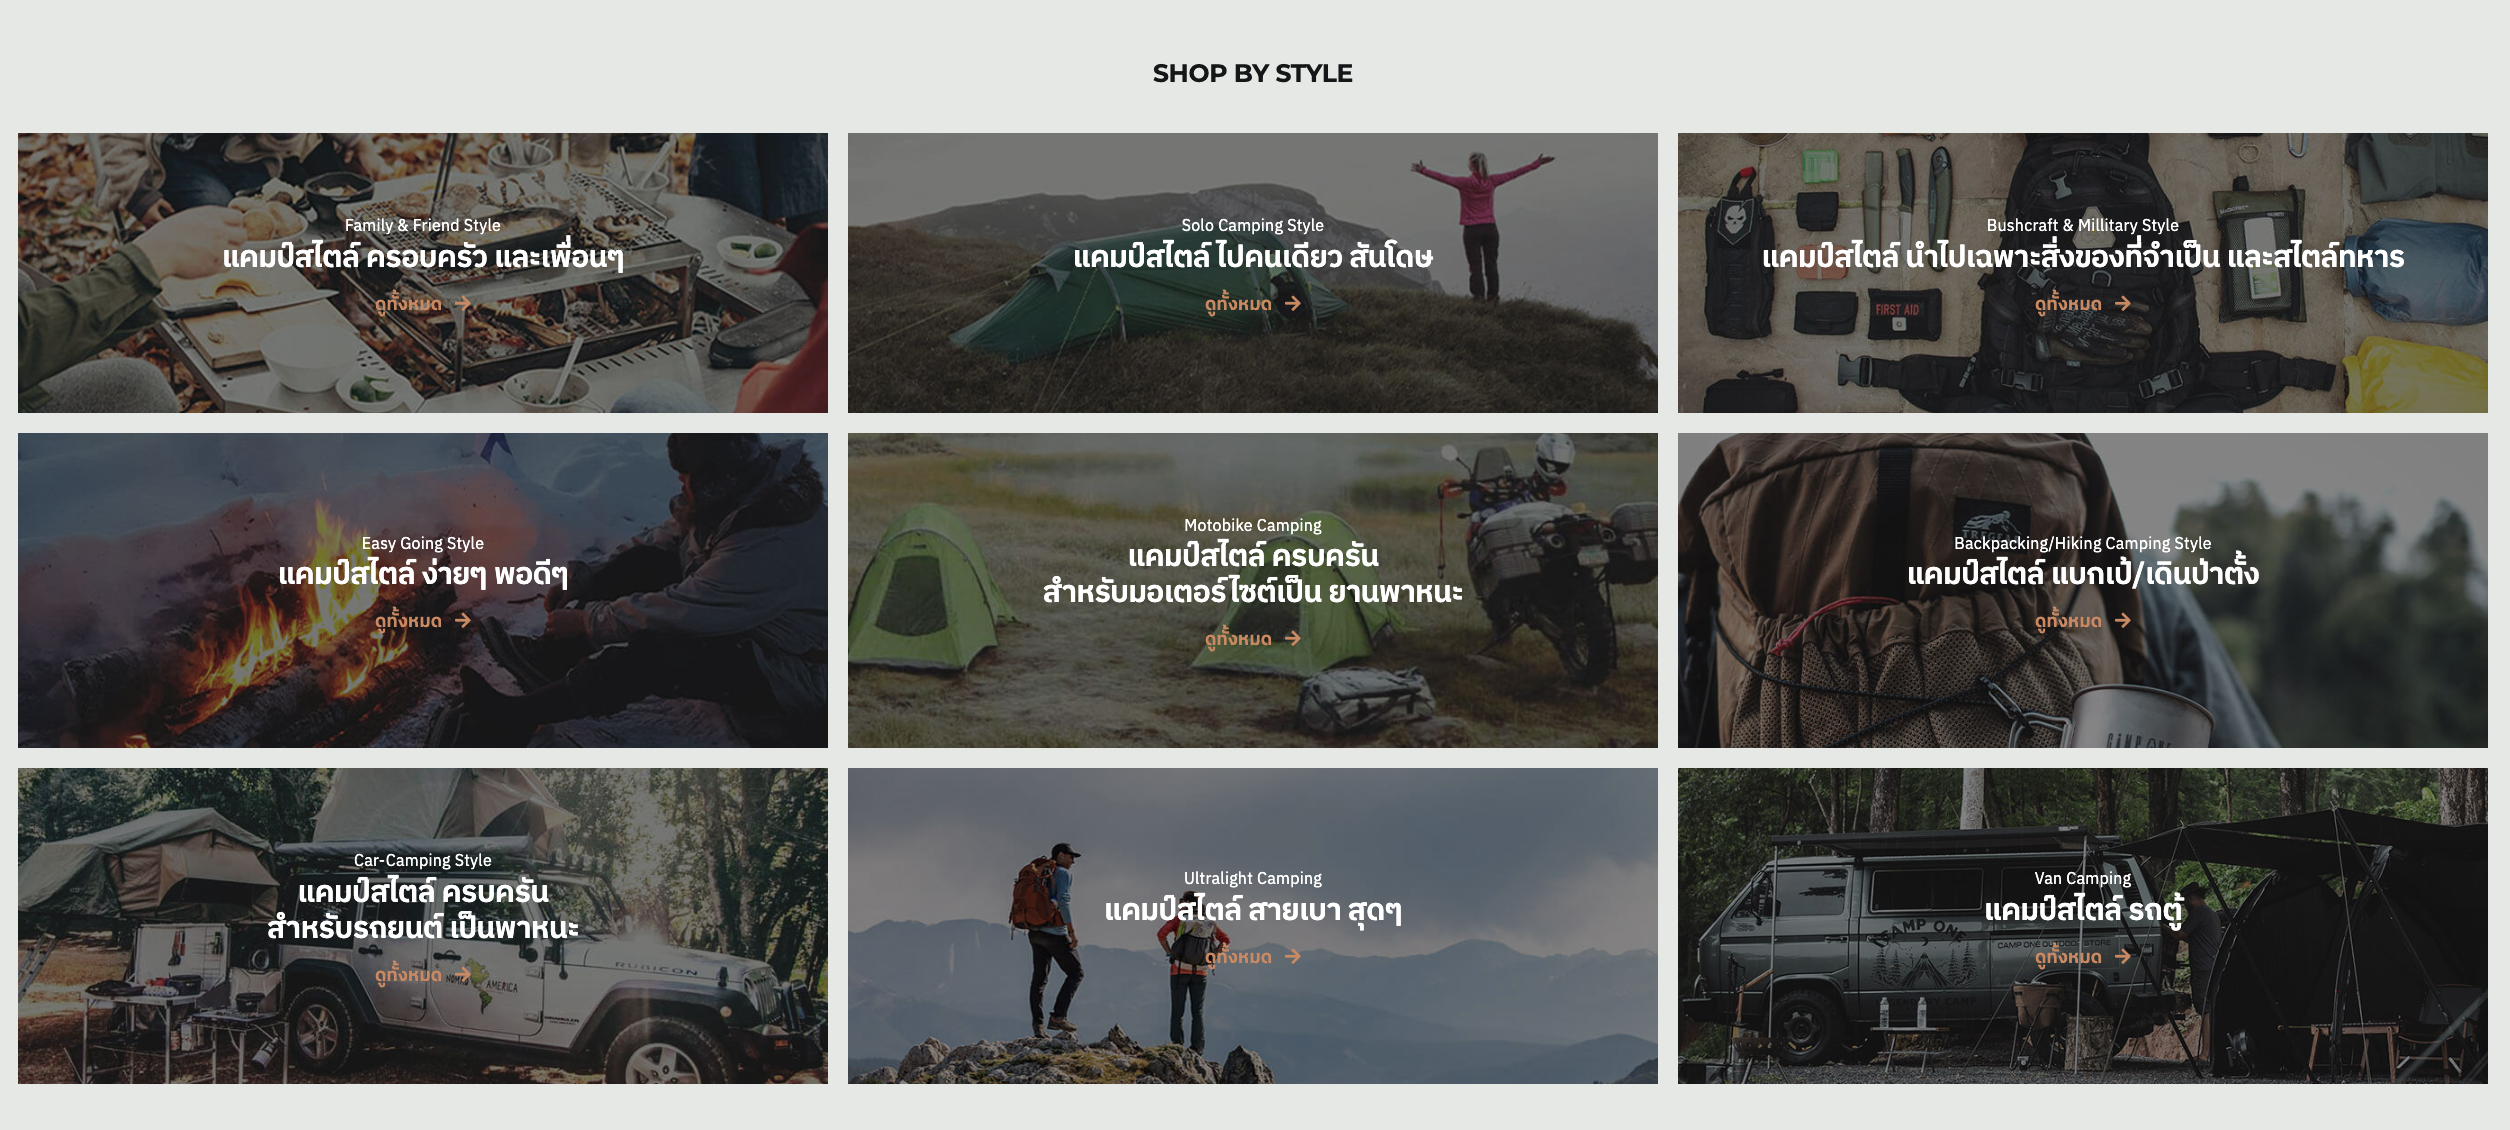Image resolution: width=2510 pixels, height=1130 pixels.
Task: Open the Bushcraft & Millitary Style title
Action: (x=2083, y=225)
